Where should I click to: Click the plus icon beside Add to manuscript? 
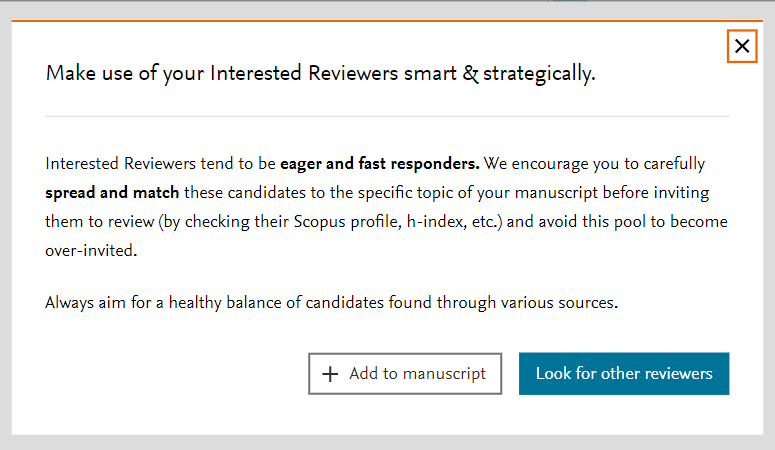[x=330, y=374]
